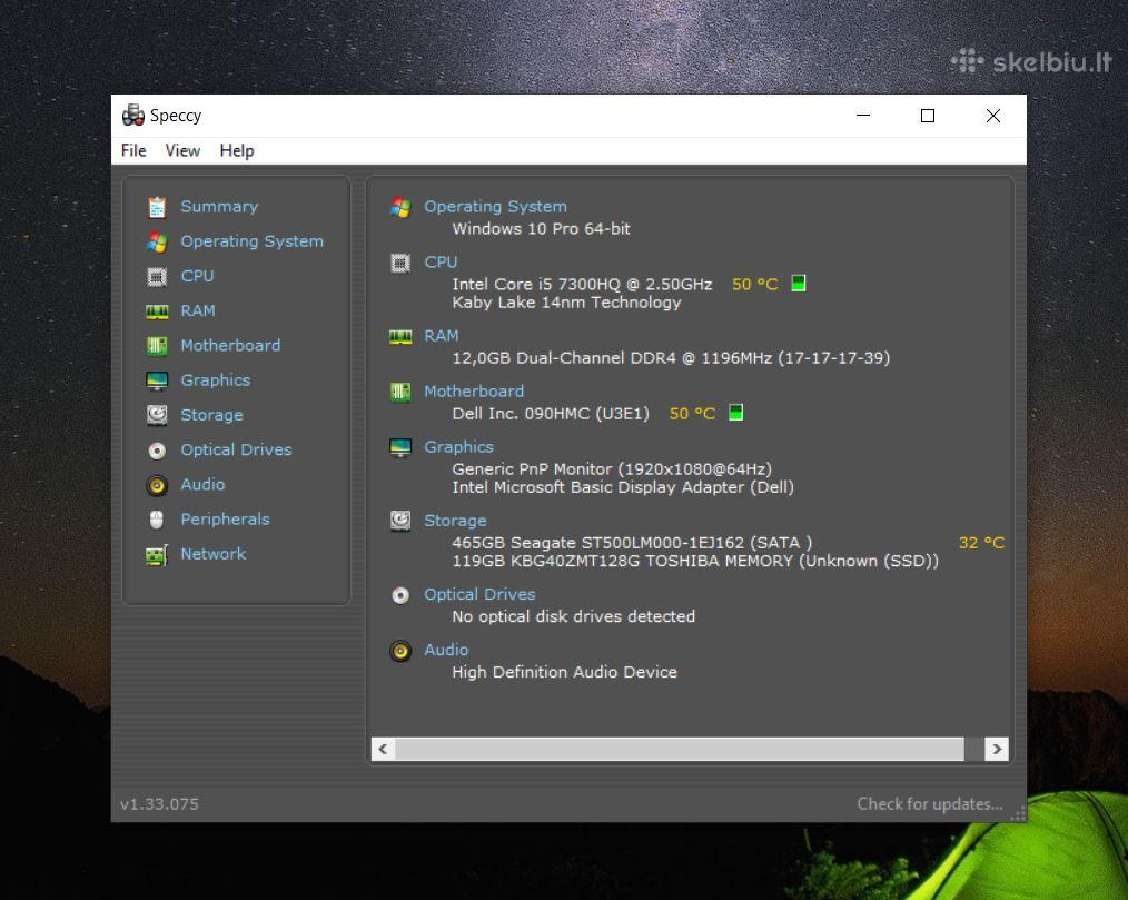Click the Storage drive icon in summary panel
The image size is (1128, 900).
pyautogui.click(x=400, y=520)
